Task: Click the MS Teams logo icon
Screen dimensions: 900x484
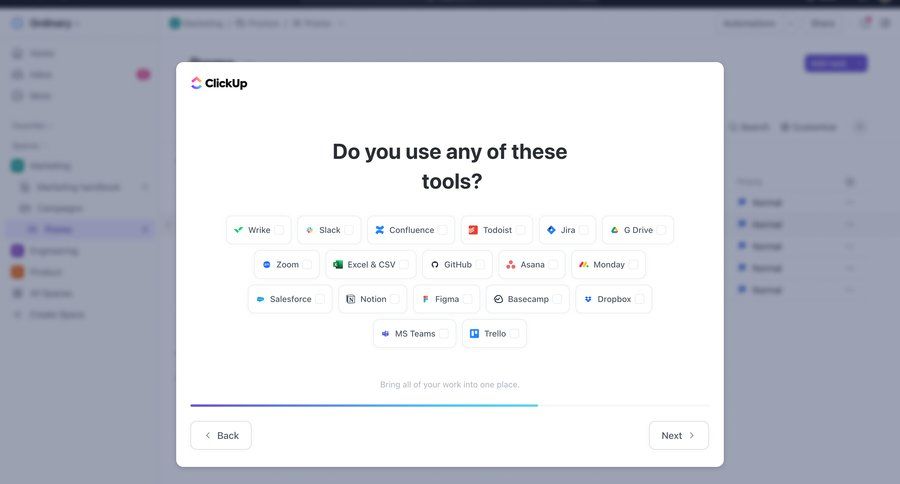Action: 385,334
